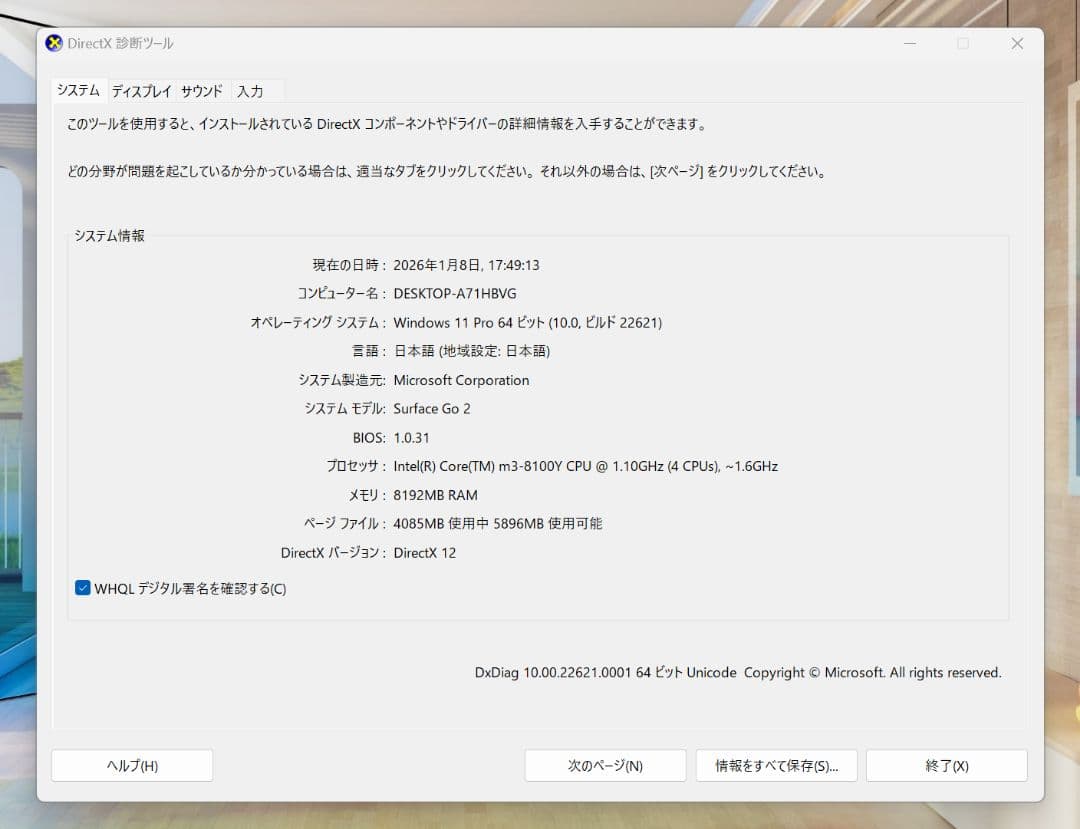Return to the システム tab
The width and height of the screenshot is (1080, 829).
[x=78, y=90]
